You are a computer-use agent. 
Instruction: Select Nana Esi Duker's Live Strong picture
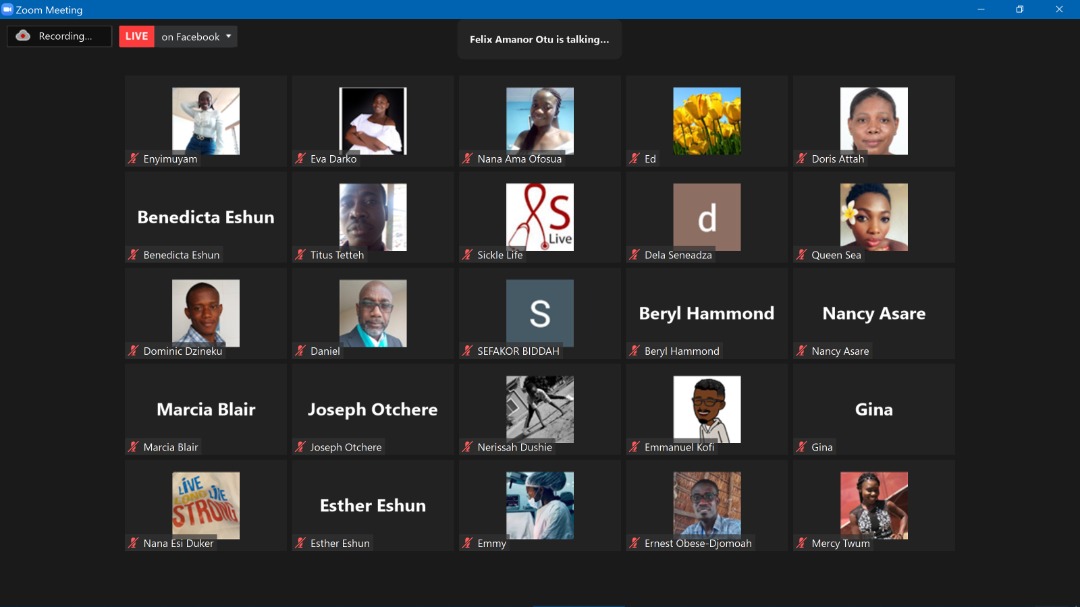coord(206,505)
